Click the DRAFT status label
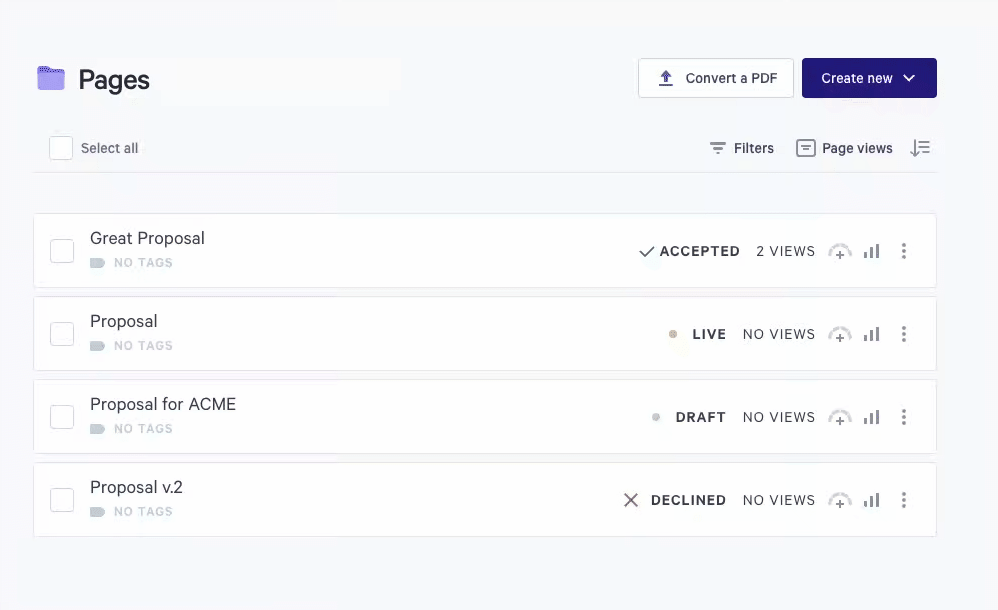 point(700,418)
